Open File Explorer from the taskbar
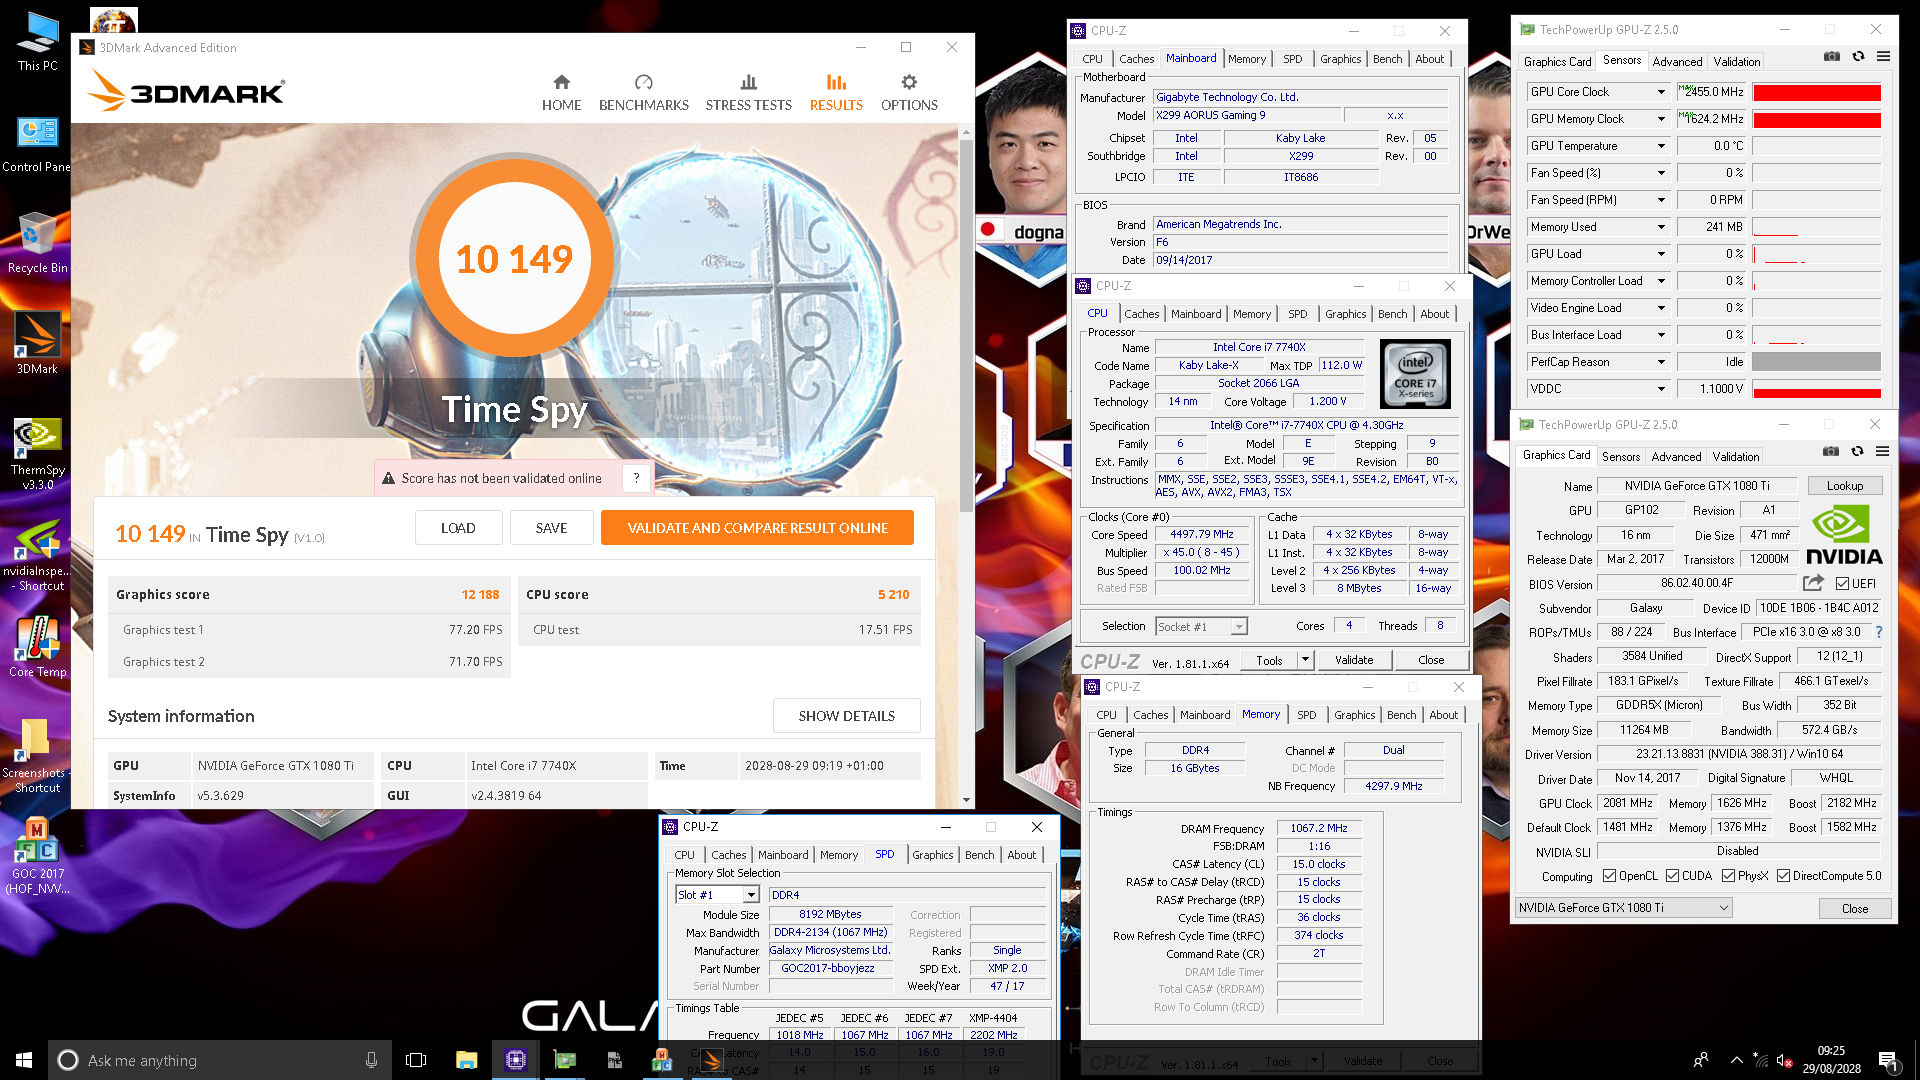1920x1080 pixels. (x=466, y=1060)
